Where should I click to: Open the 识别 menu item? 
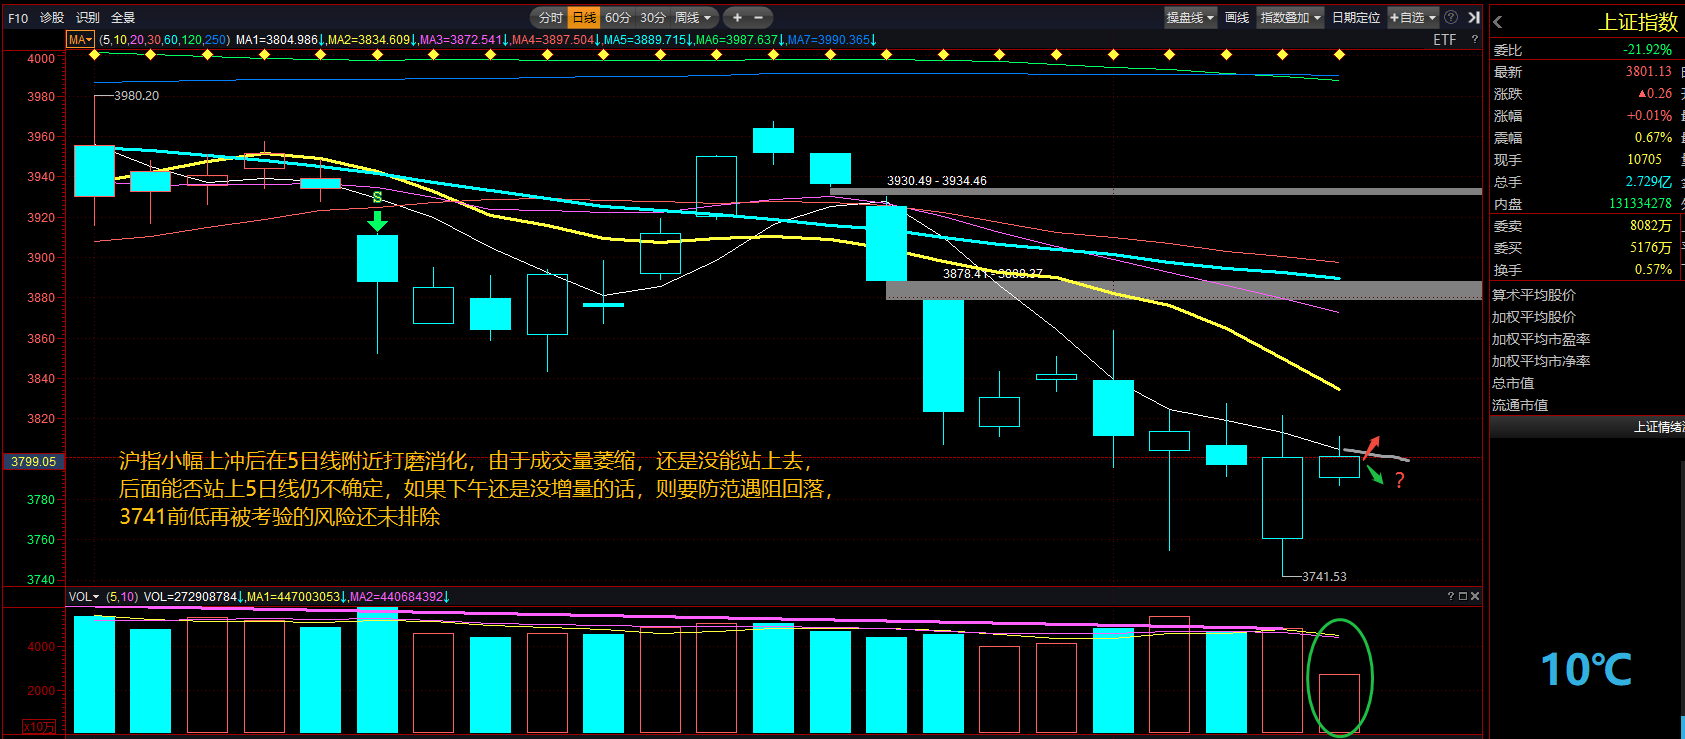(x=88, y=18)
